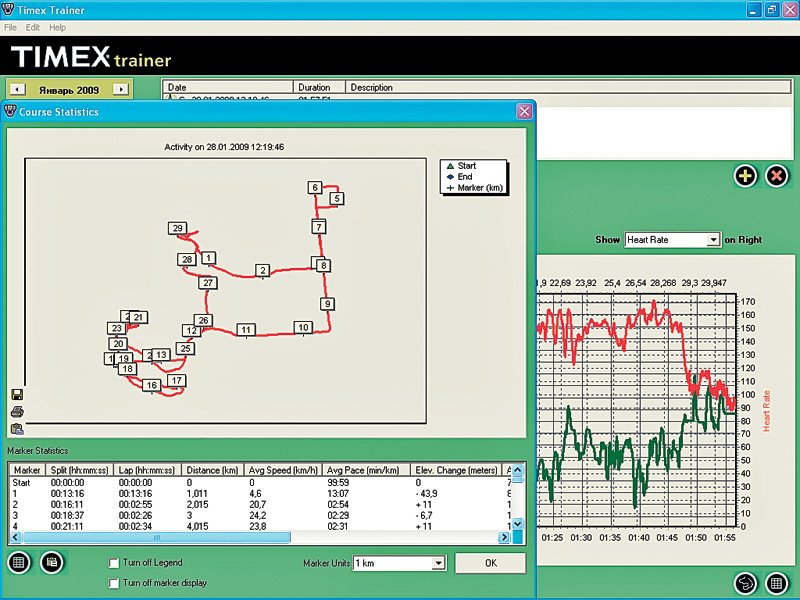The height and width of the screenshot is (600, 800).
Task: Click the save map floppy disk icon
Action: click(x=17, y=394)
